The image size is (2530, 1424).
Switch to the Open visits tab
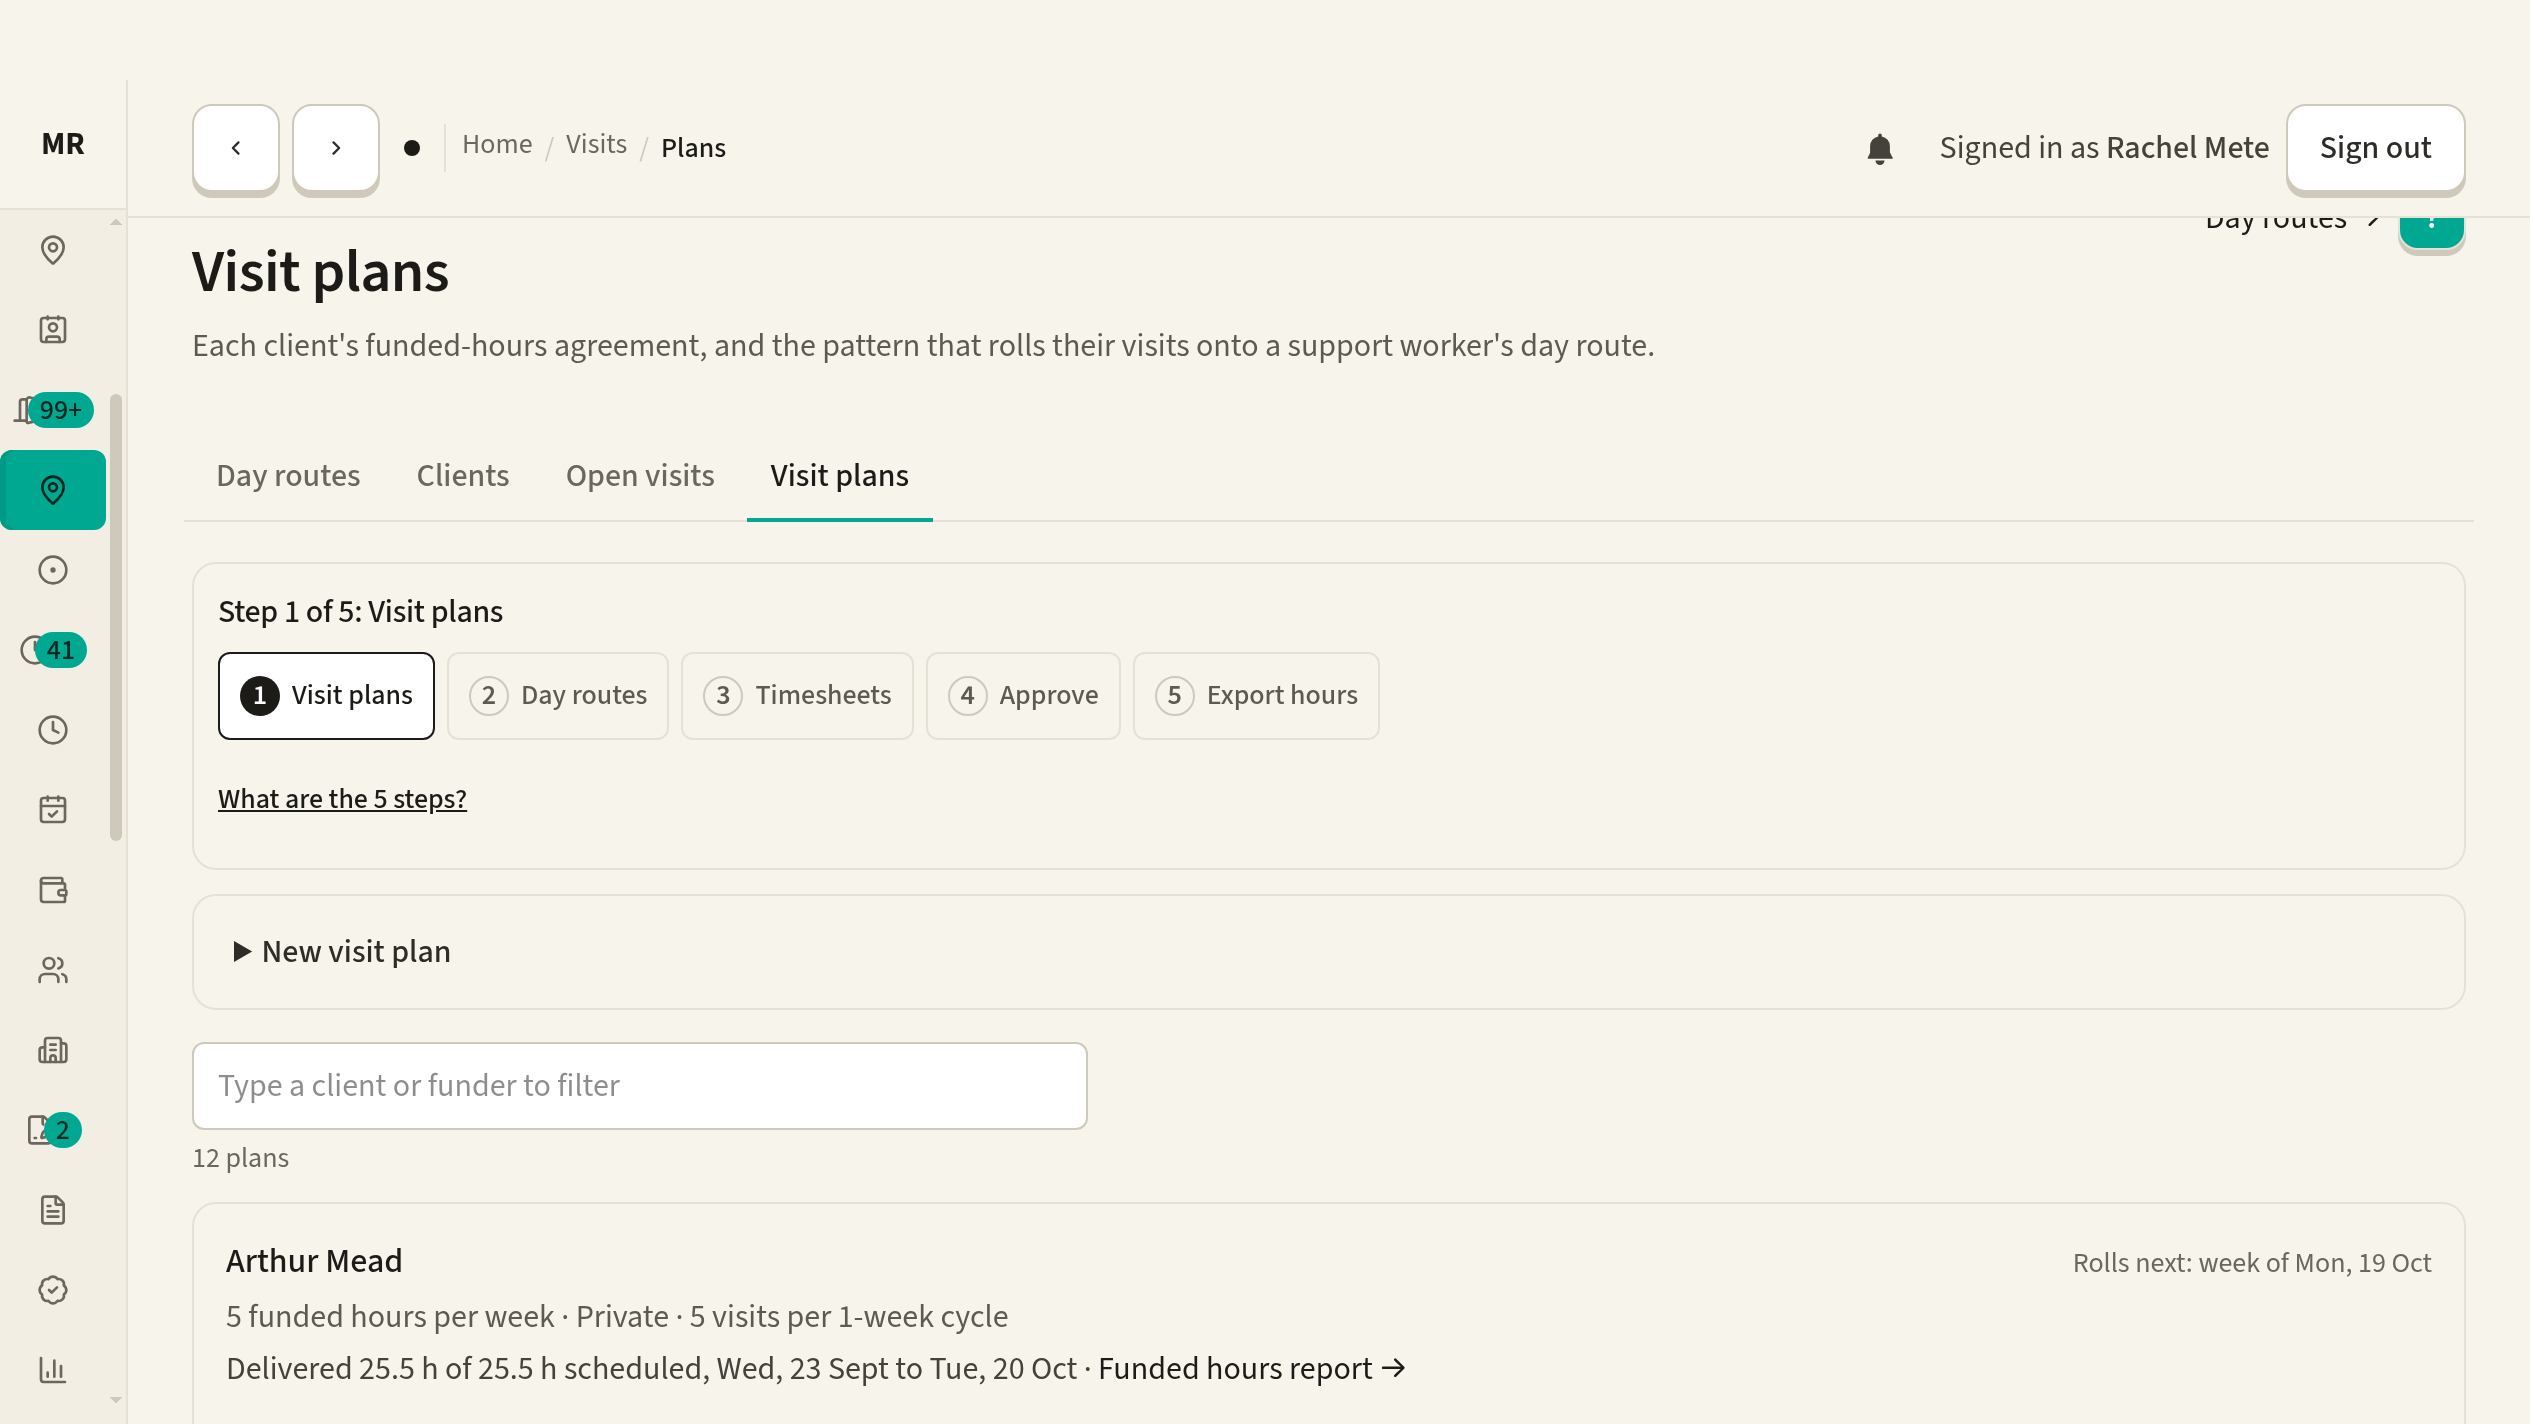[640, 476]
